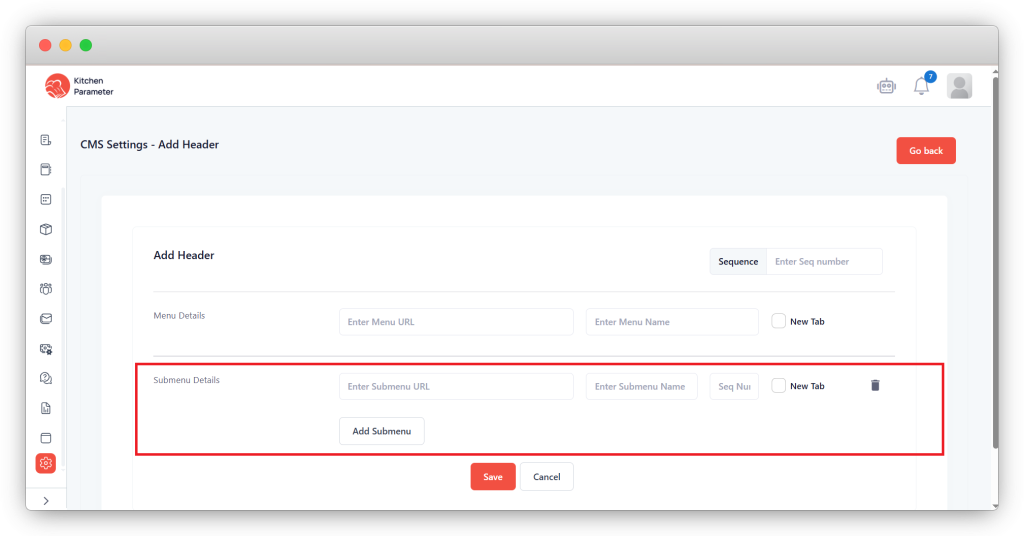This screenshot has height=536, width=1024.
Task: Expand the sidebar with bottom chevron
Action: pyautogui.click(x=45, y=500)
